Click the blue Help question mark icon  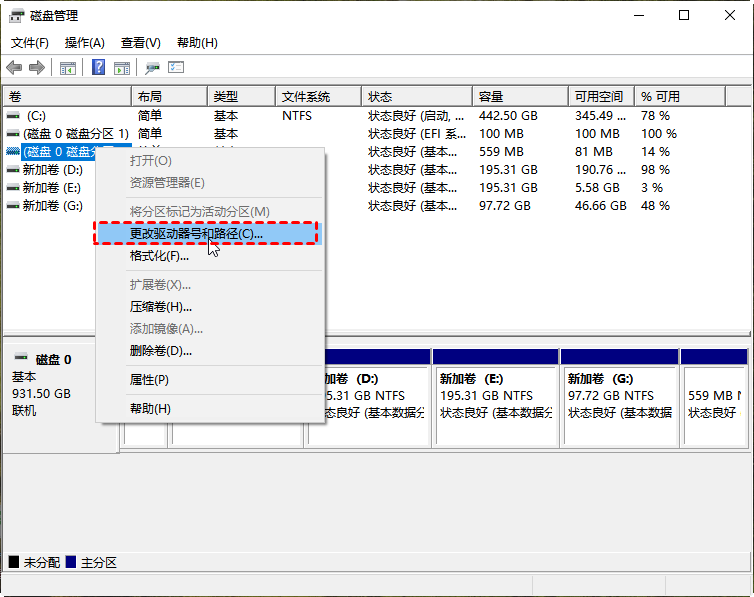[x=99, y=68]
